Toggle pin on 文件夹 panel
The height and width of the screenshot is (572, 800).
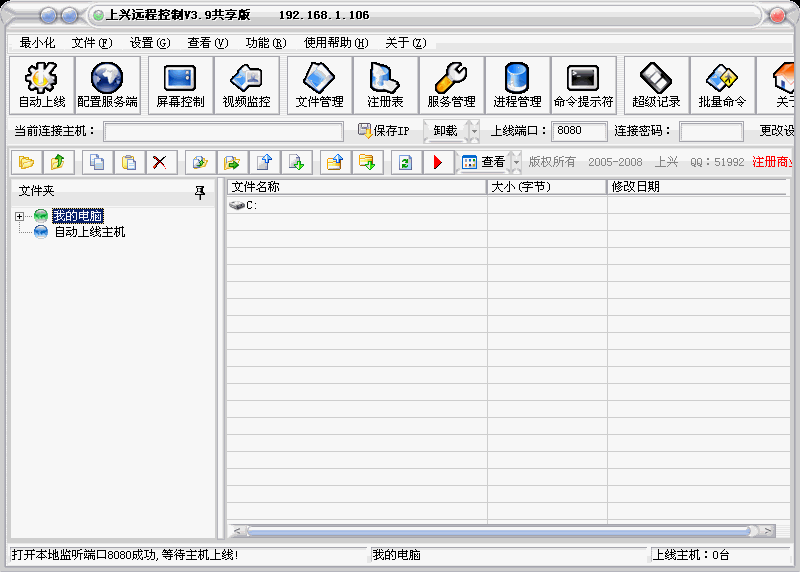click(x=200, y=191)
